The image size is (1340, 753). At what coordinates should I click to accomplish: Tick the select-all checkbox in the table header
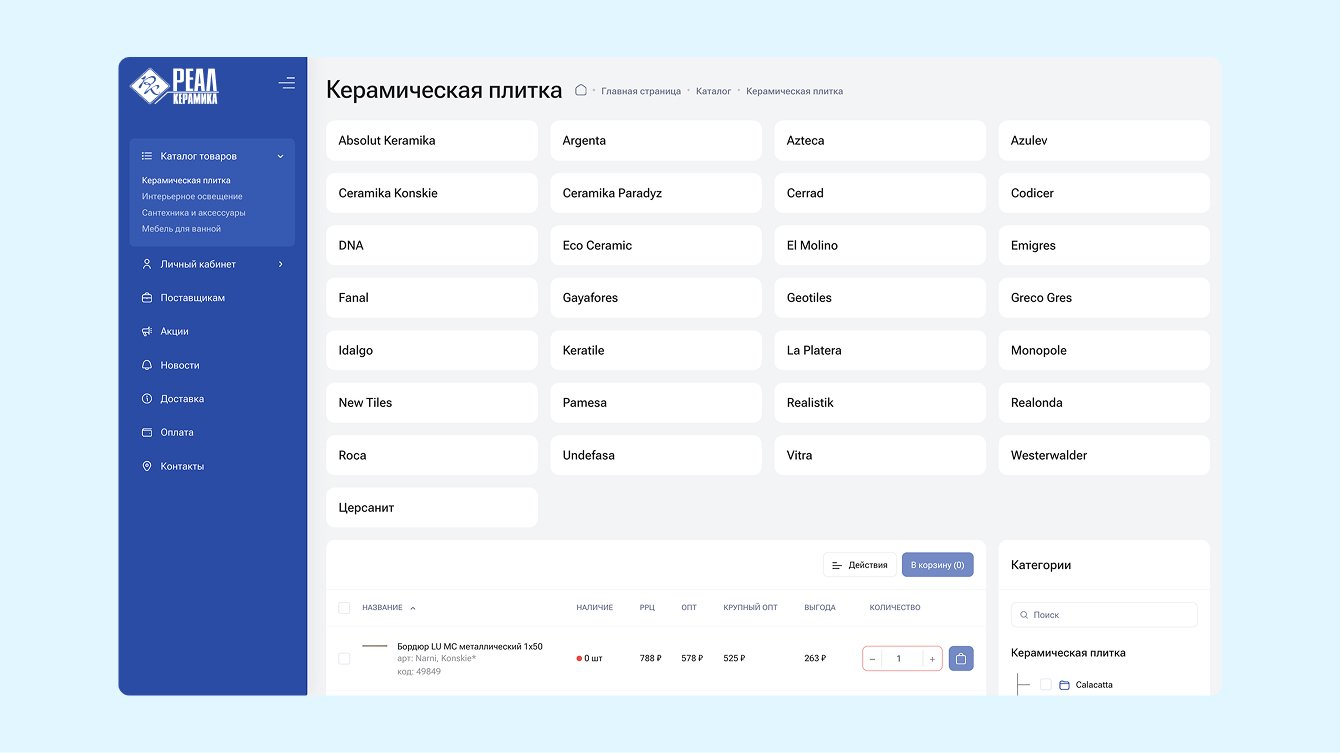click(x=344, y=608)
